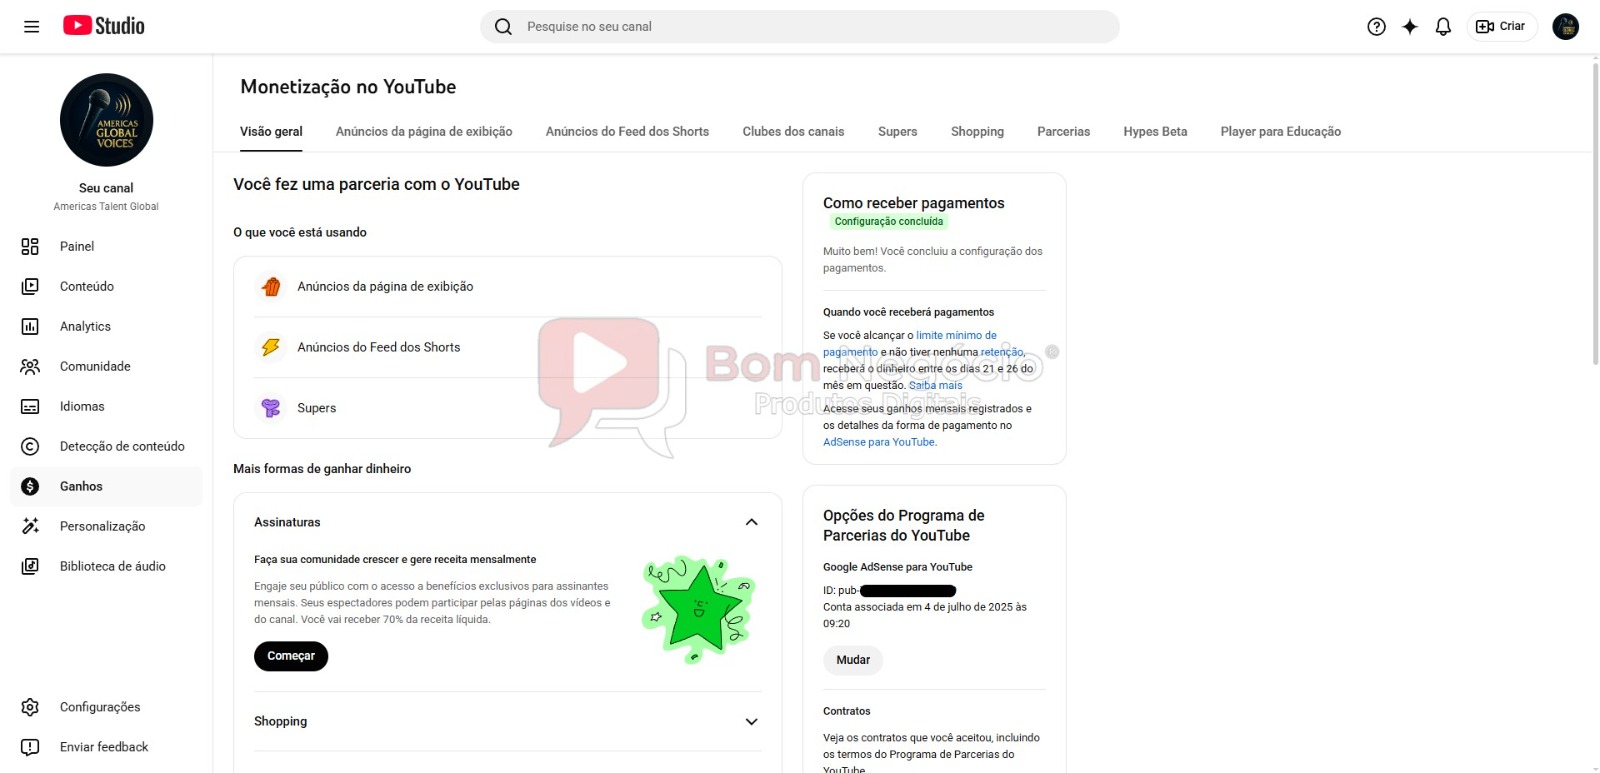Click the channel search field
Image resolution: width=1600 pixels, height=773 pixels.
click(800, 27)
